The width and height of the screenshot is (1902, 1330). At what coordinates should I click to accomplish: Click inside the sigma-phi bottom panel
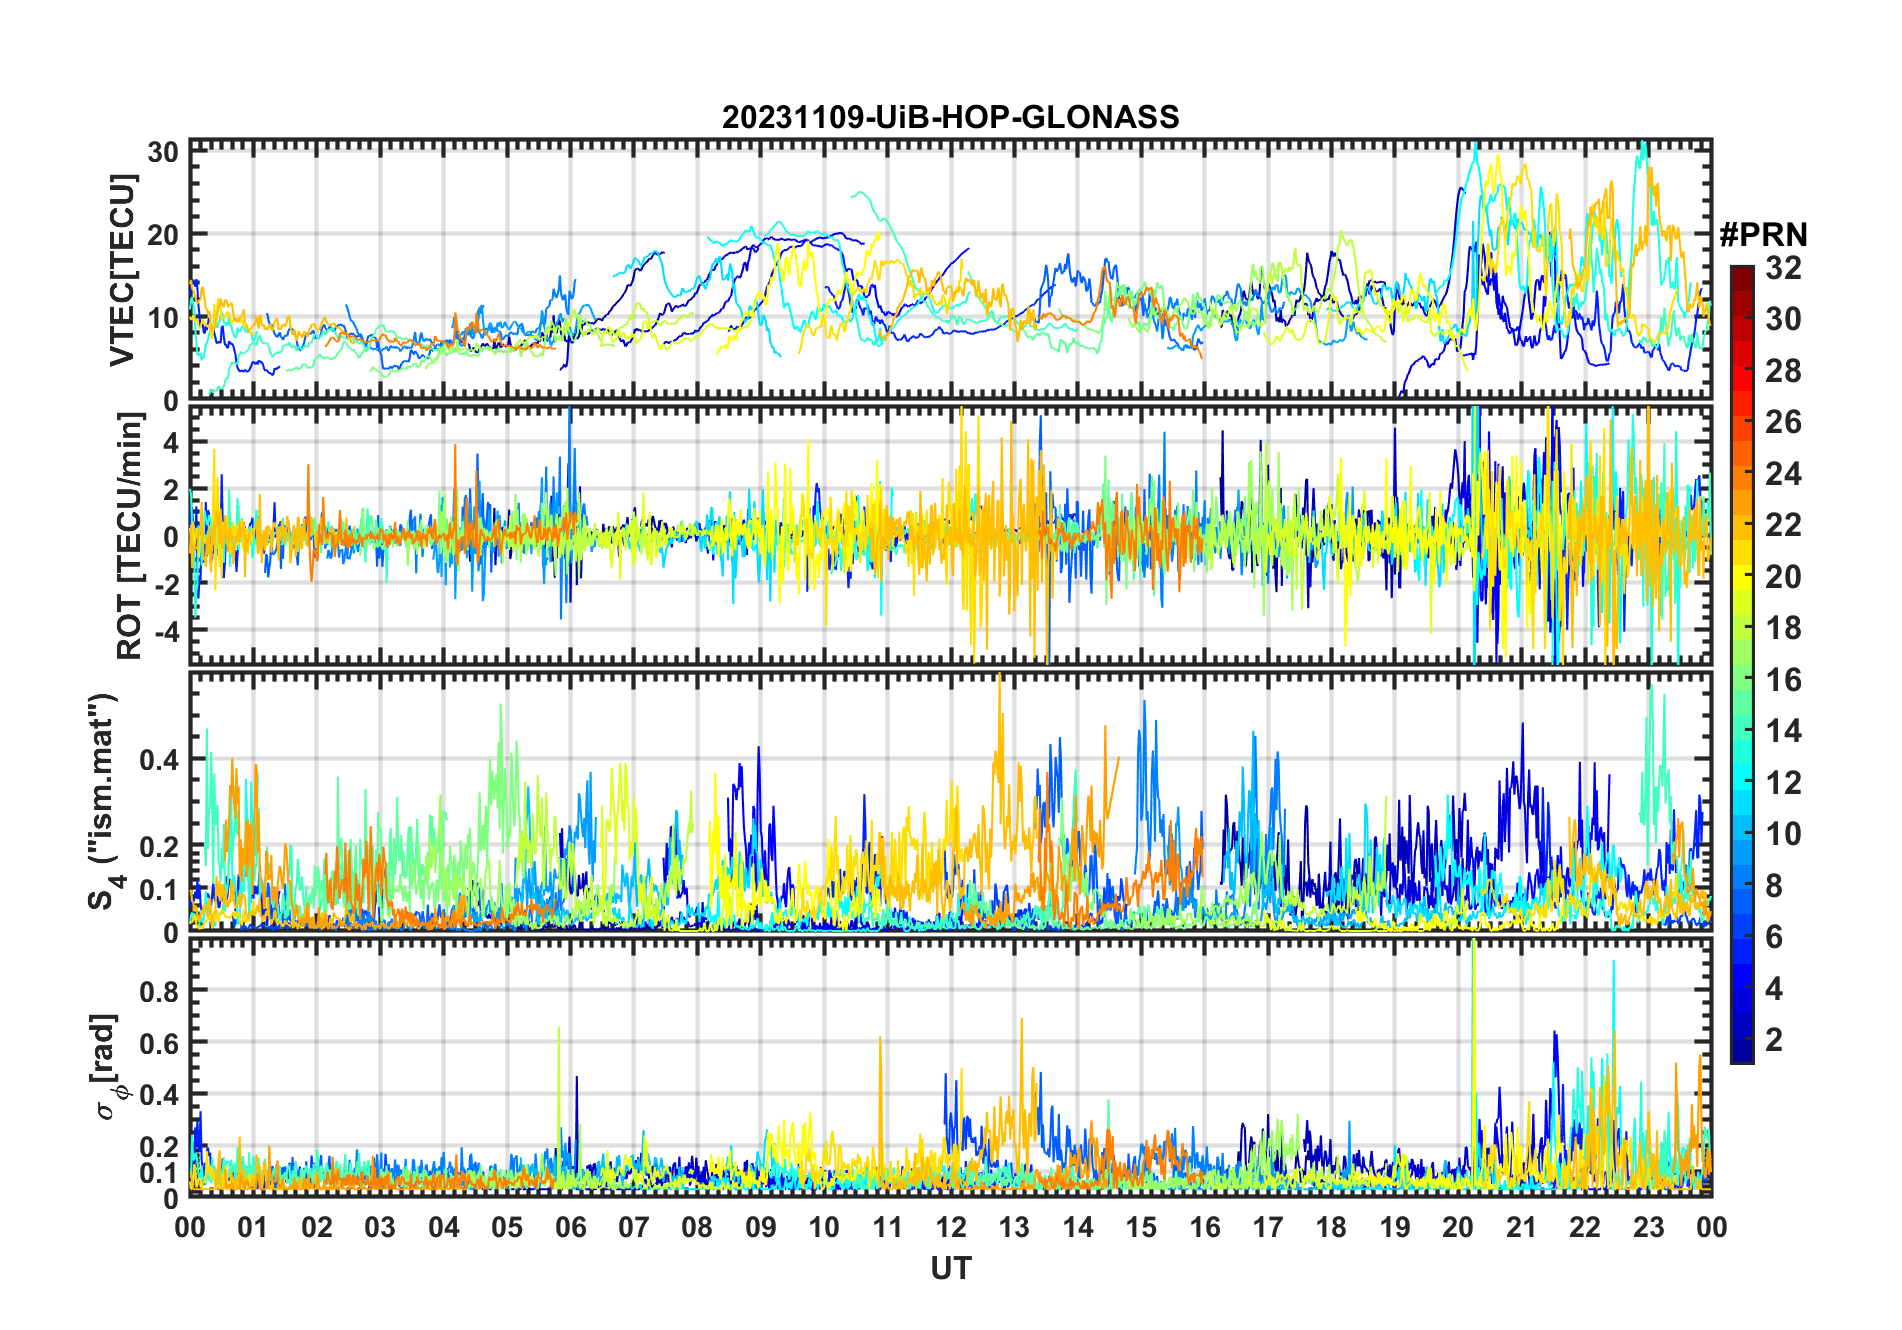click(x=950, y=1067)
